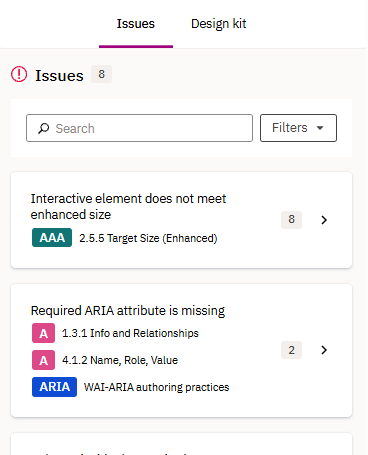Switch to the Issues tab
The image size is (368, 455).
click(x=136, y=24)
